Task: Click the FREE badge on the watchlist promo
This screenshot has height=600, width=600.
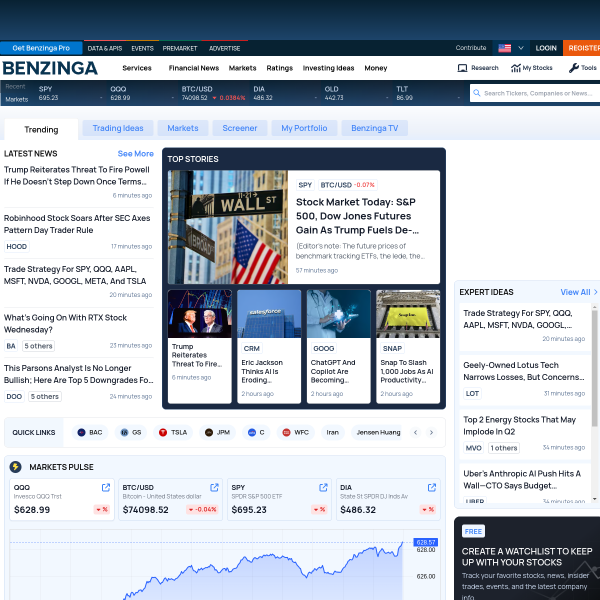Action: 473,532
